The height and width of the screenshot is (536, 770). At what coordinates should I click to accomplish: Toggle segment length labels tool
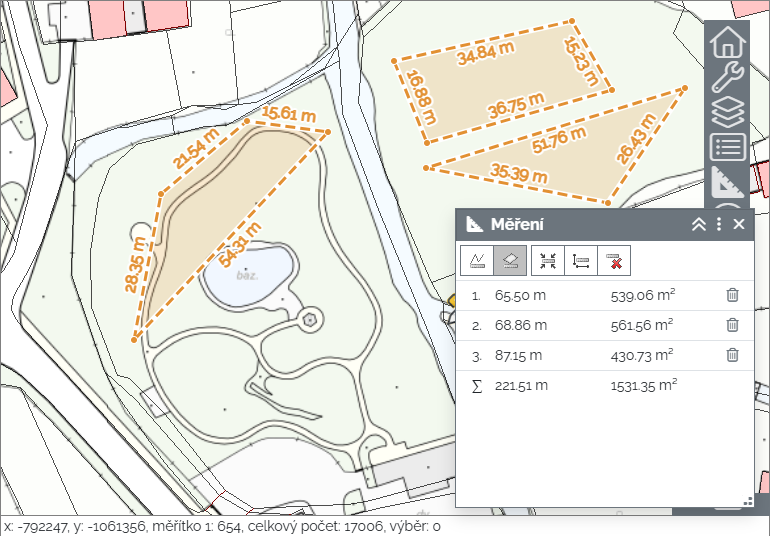click(582, 261)
